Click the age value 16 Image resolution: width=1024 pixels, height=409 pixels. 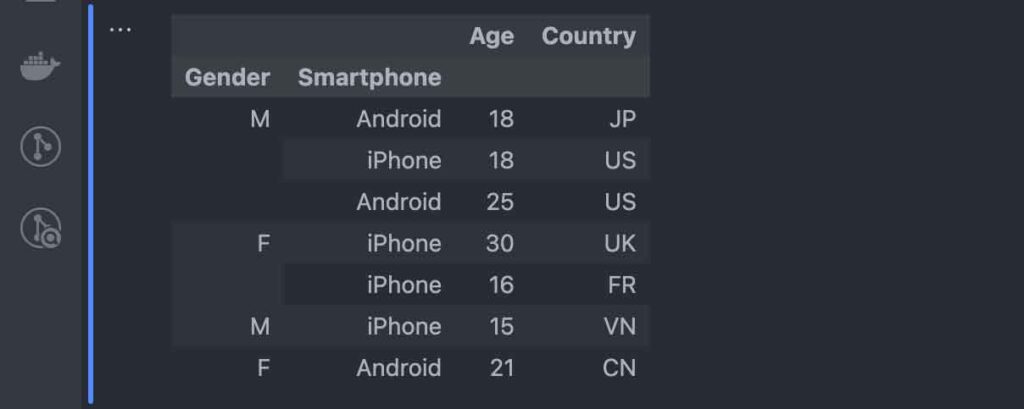tap(501, 285)
